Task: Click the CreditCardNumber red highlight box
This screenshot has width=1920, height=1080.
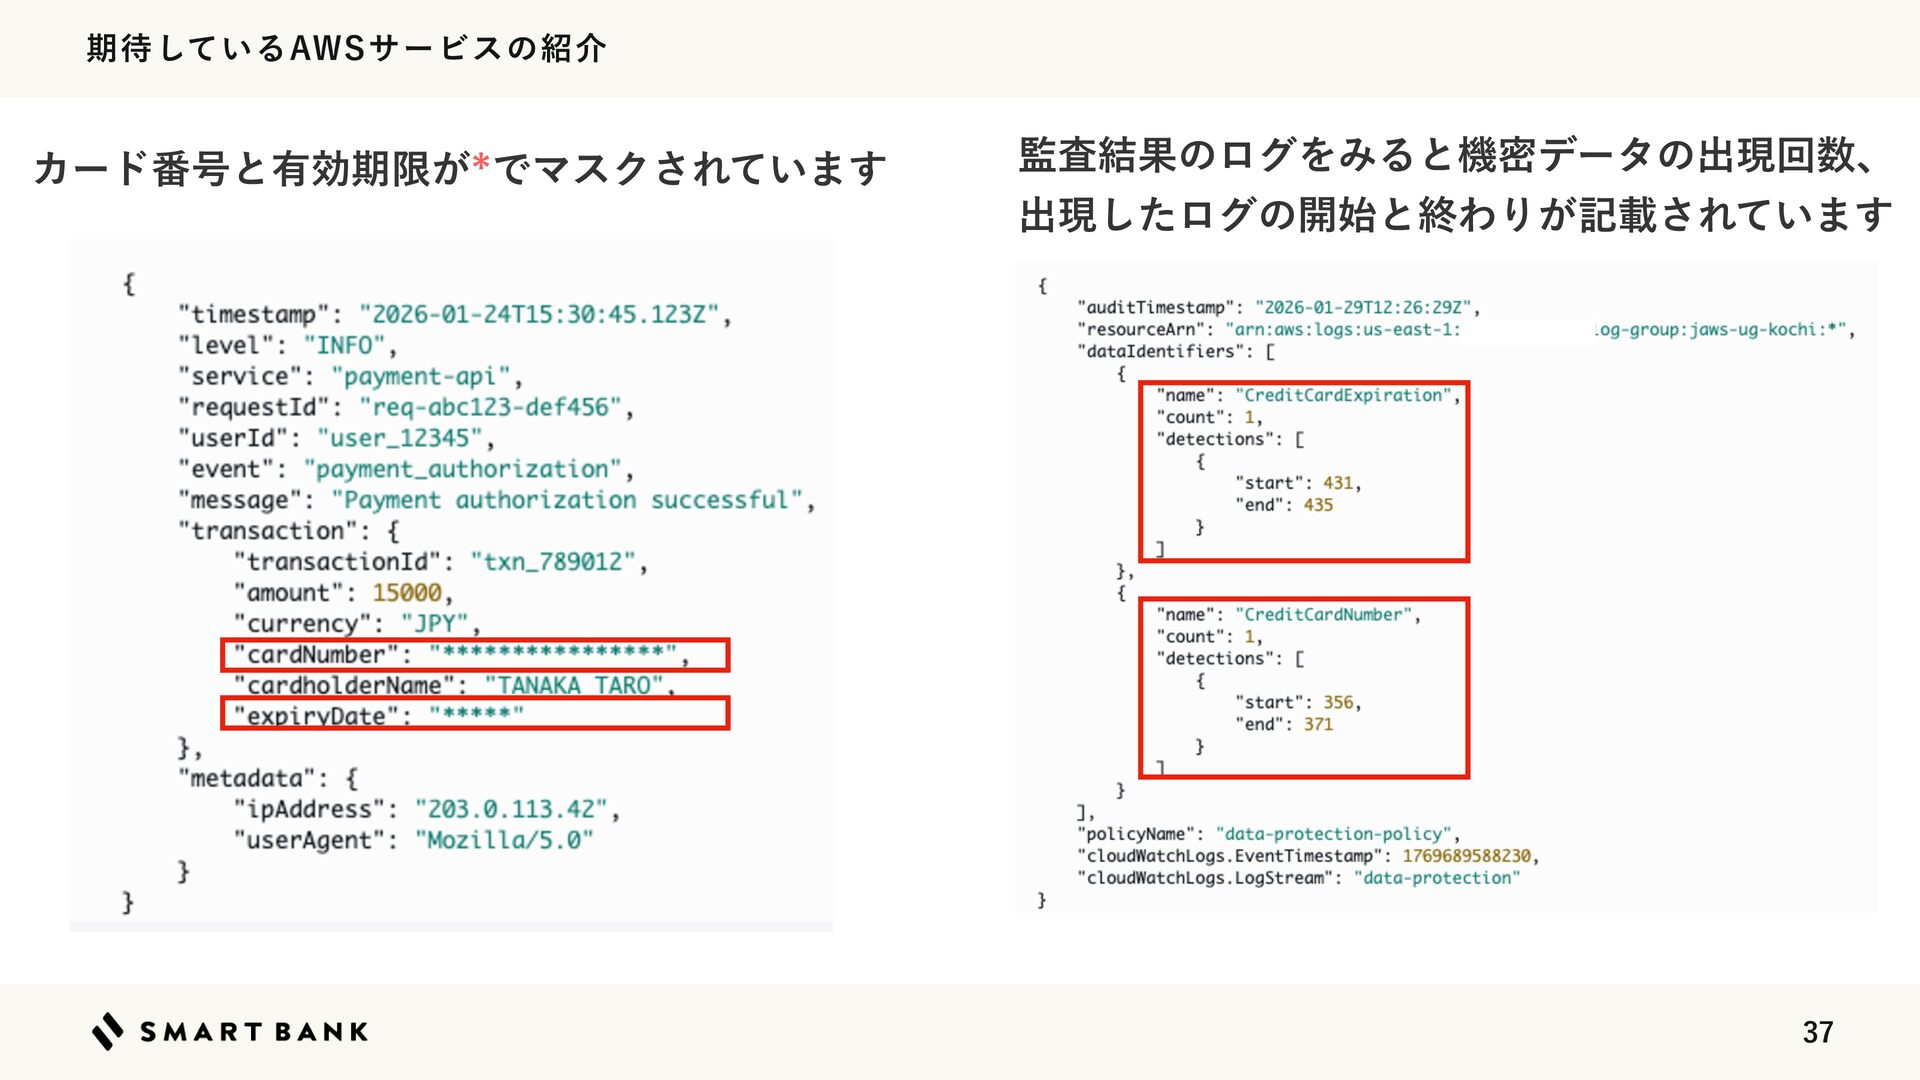Action: [1303, 688]
